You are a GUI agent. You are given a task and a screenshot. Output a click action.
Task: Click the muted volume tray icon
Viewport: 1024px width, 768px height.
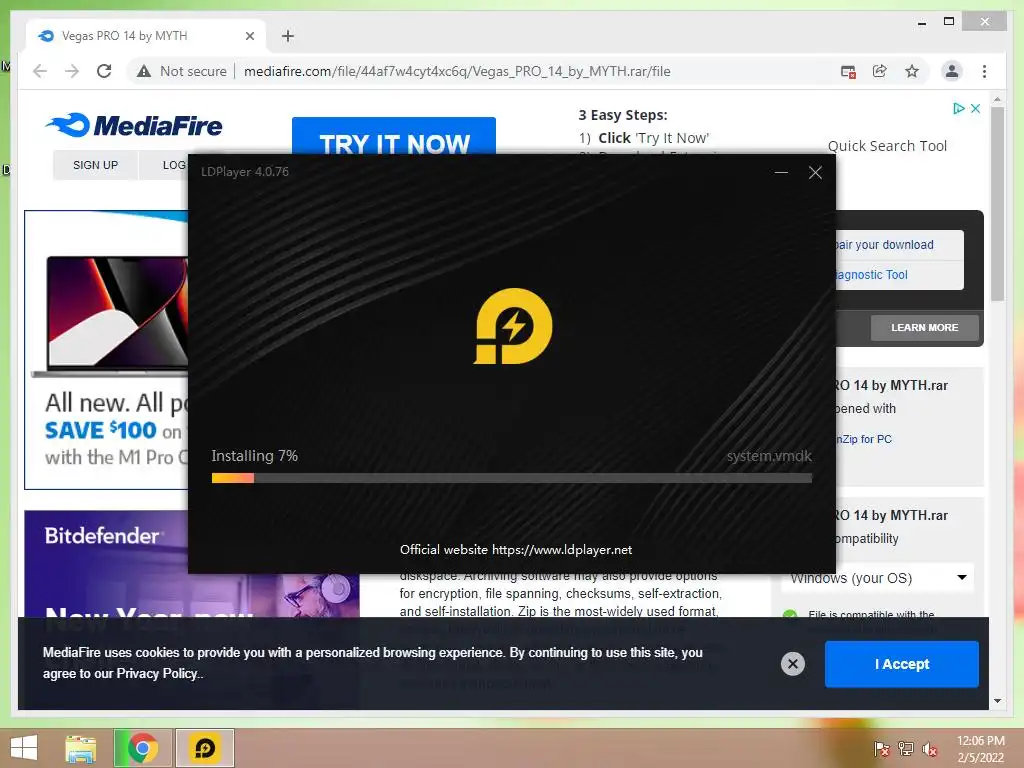pos(929,749)
